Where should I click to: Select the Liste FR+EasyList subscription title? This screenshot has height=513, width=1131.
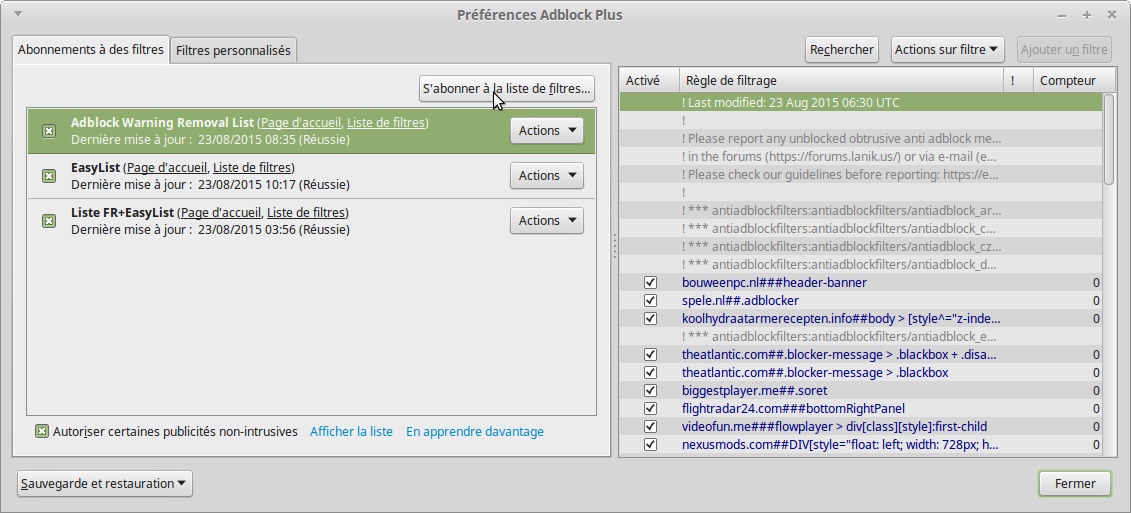pyautogui.click(x=123, y=212)
